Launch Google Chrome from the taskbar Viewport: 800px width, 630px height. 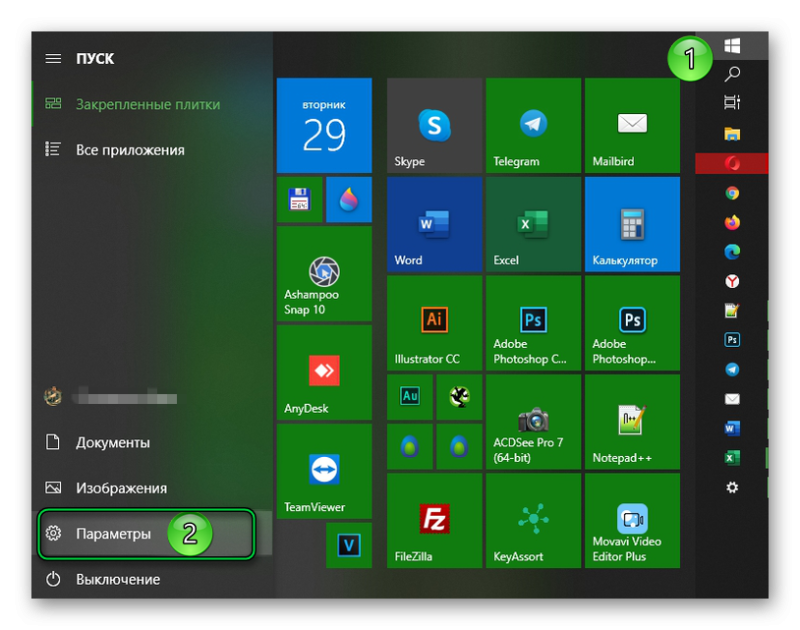click(x=732, y=193)
